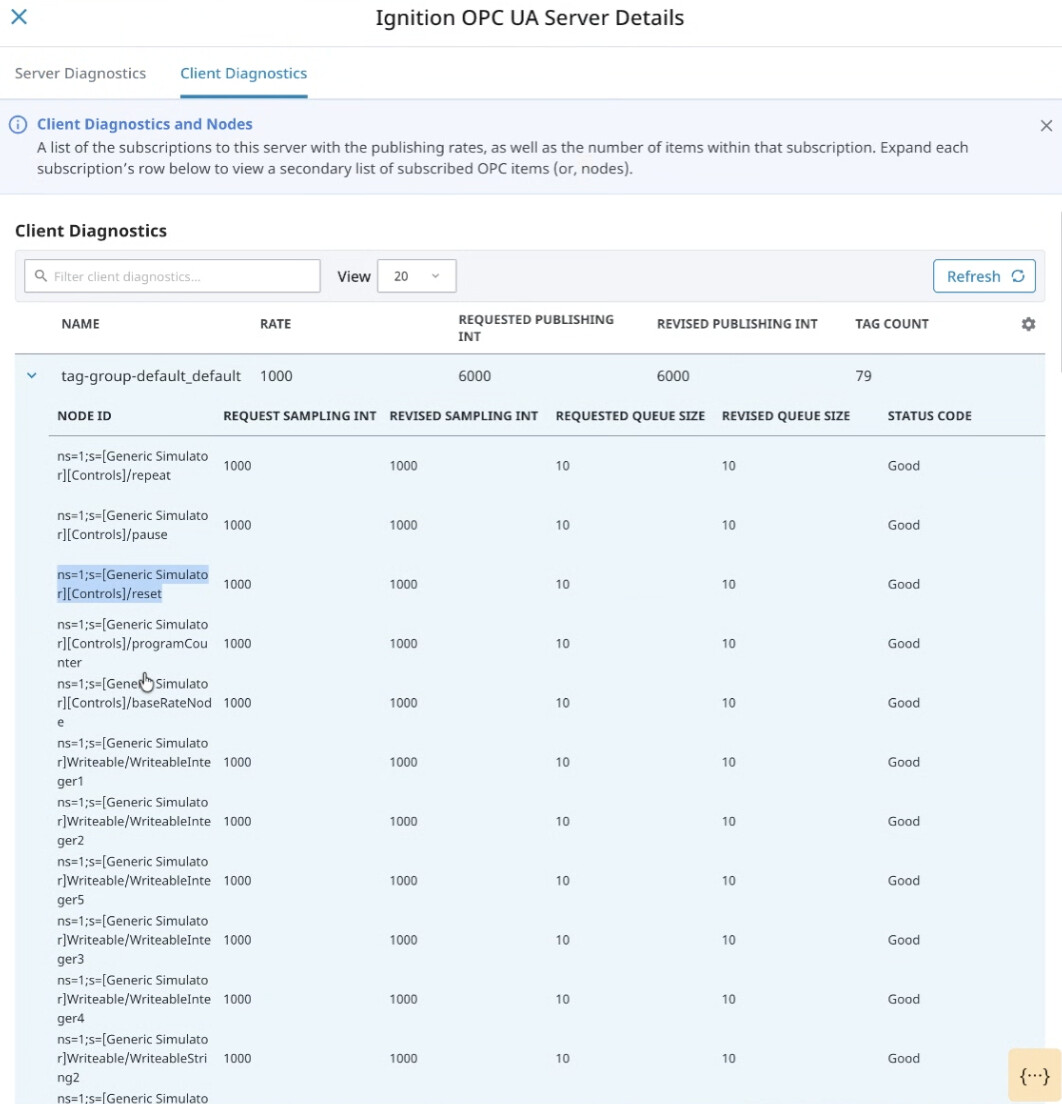The height and width of the screenshot is (1104, 1062).
Task: Select the [Controls]/programCounter node ID
Action: click(132, 643)
